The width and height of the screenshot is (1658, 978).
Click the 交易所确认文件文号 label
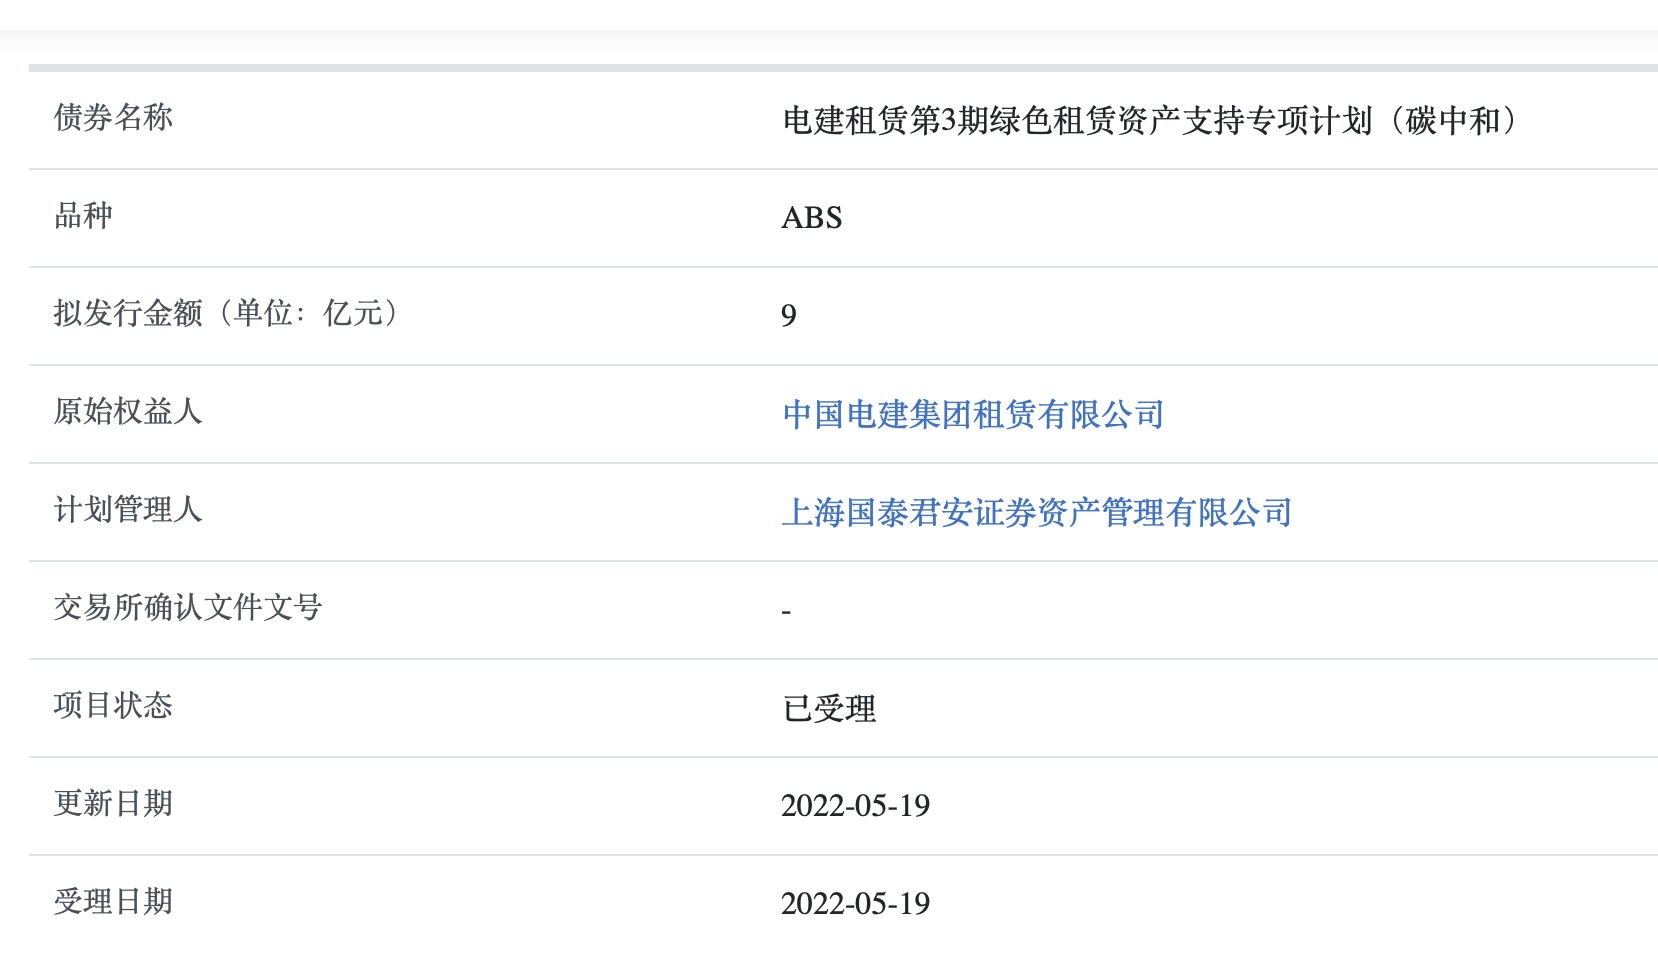188,607
